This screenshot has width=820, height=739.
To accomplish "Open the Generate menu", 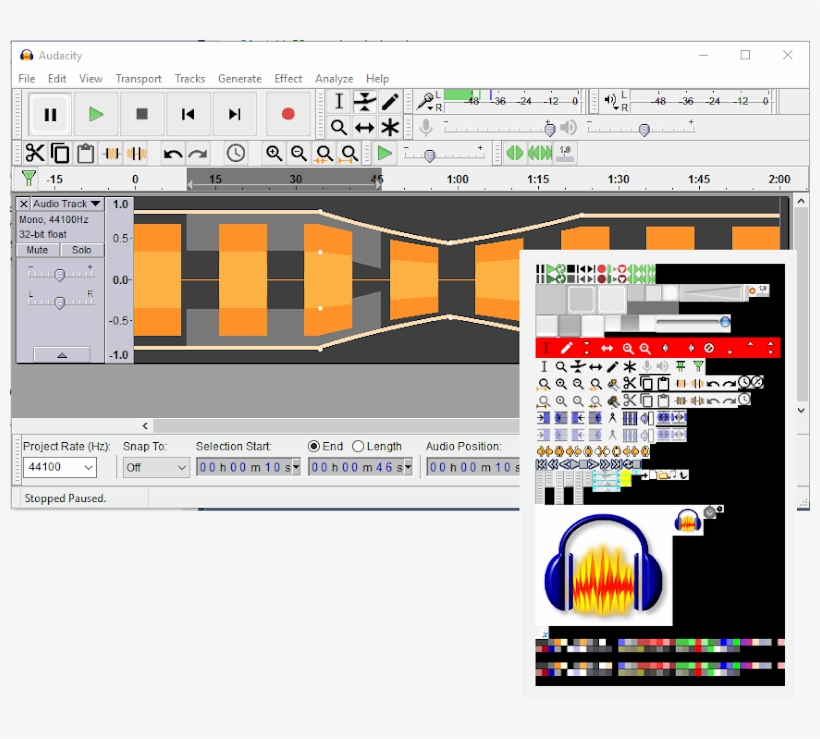I will pyautogui.click(x=240, y=78).
